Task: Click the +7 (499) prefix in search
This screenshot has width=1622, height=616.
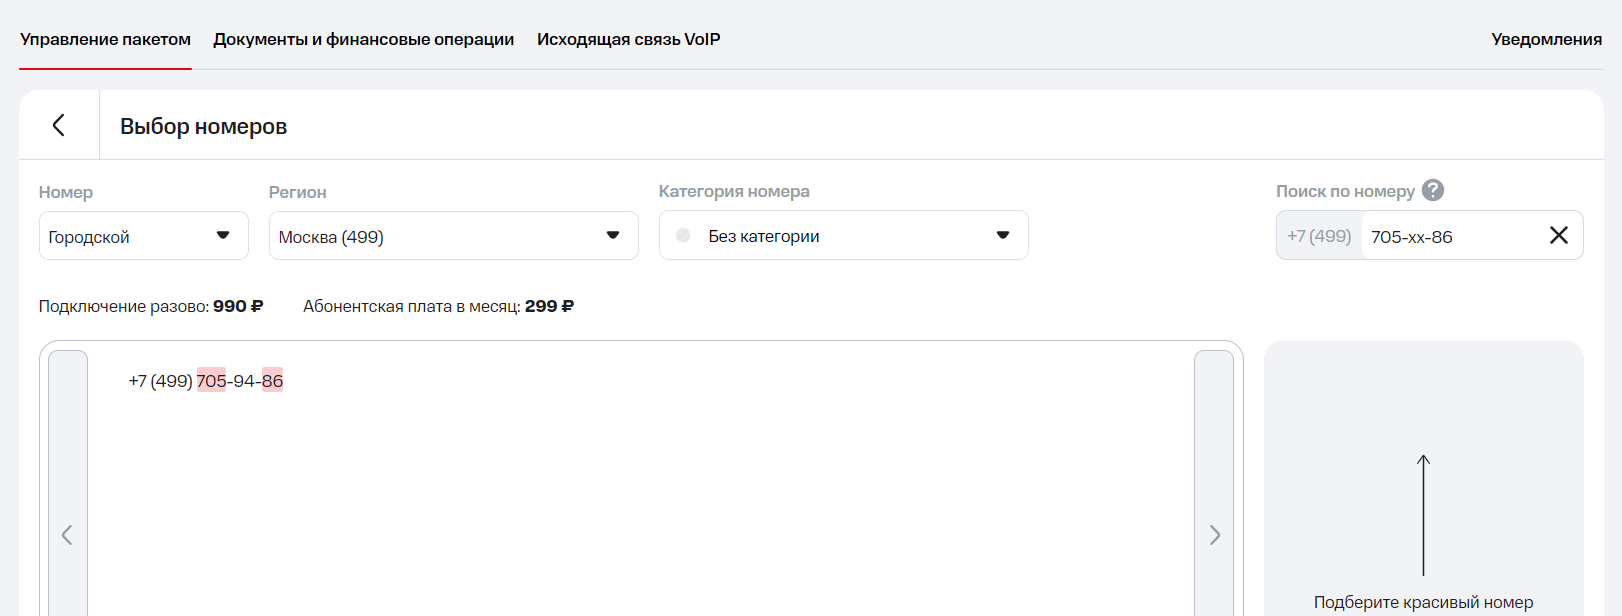Action: [1319, 236]
